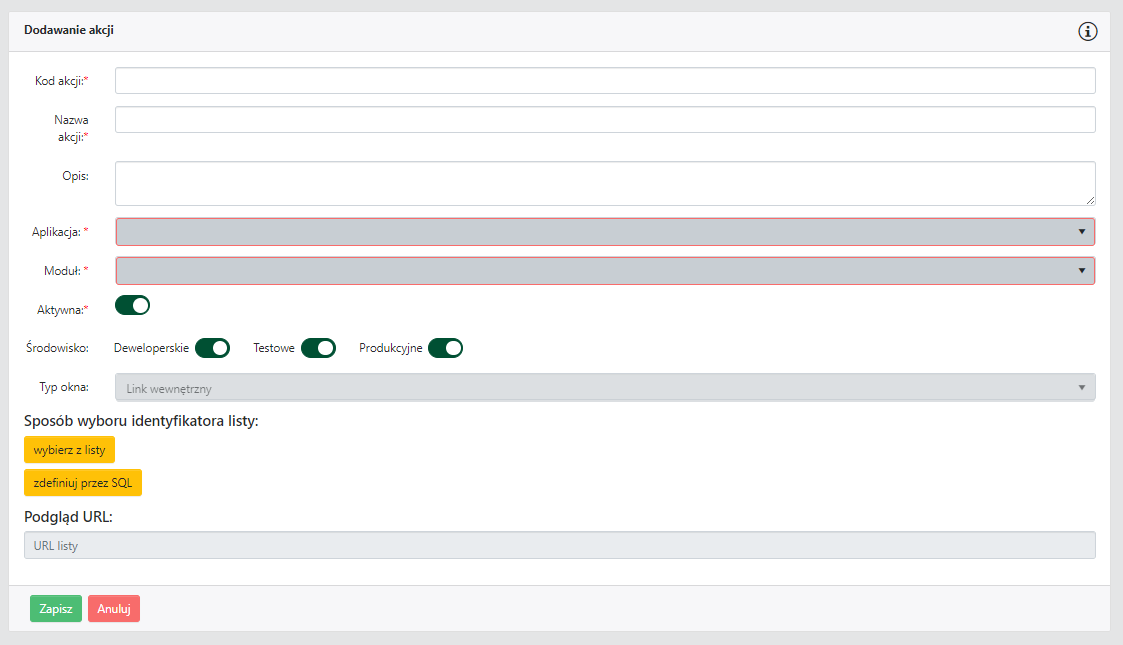Click the Aplikacja dropdown arrow
Viewport: 1123px width, 645px height.
click(1082, 232)
